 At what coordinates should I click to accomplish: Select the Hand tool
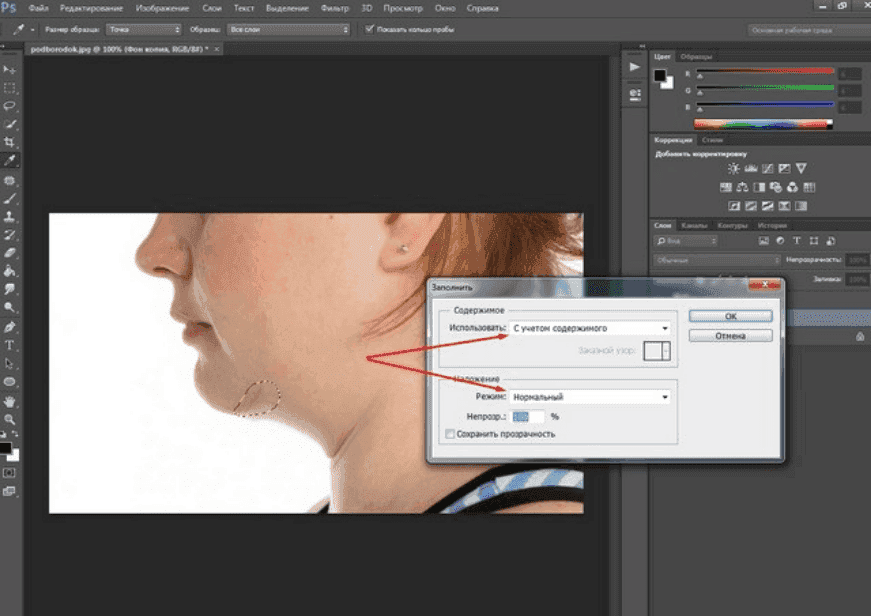click(x=9, y=400)
